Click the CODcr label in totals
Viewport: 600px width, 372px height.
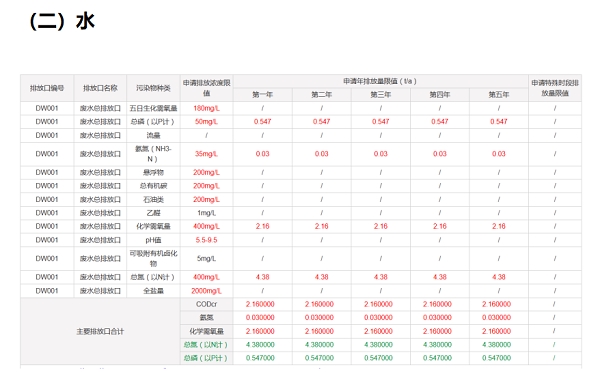tap(206, 304)
